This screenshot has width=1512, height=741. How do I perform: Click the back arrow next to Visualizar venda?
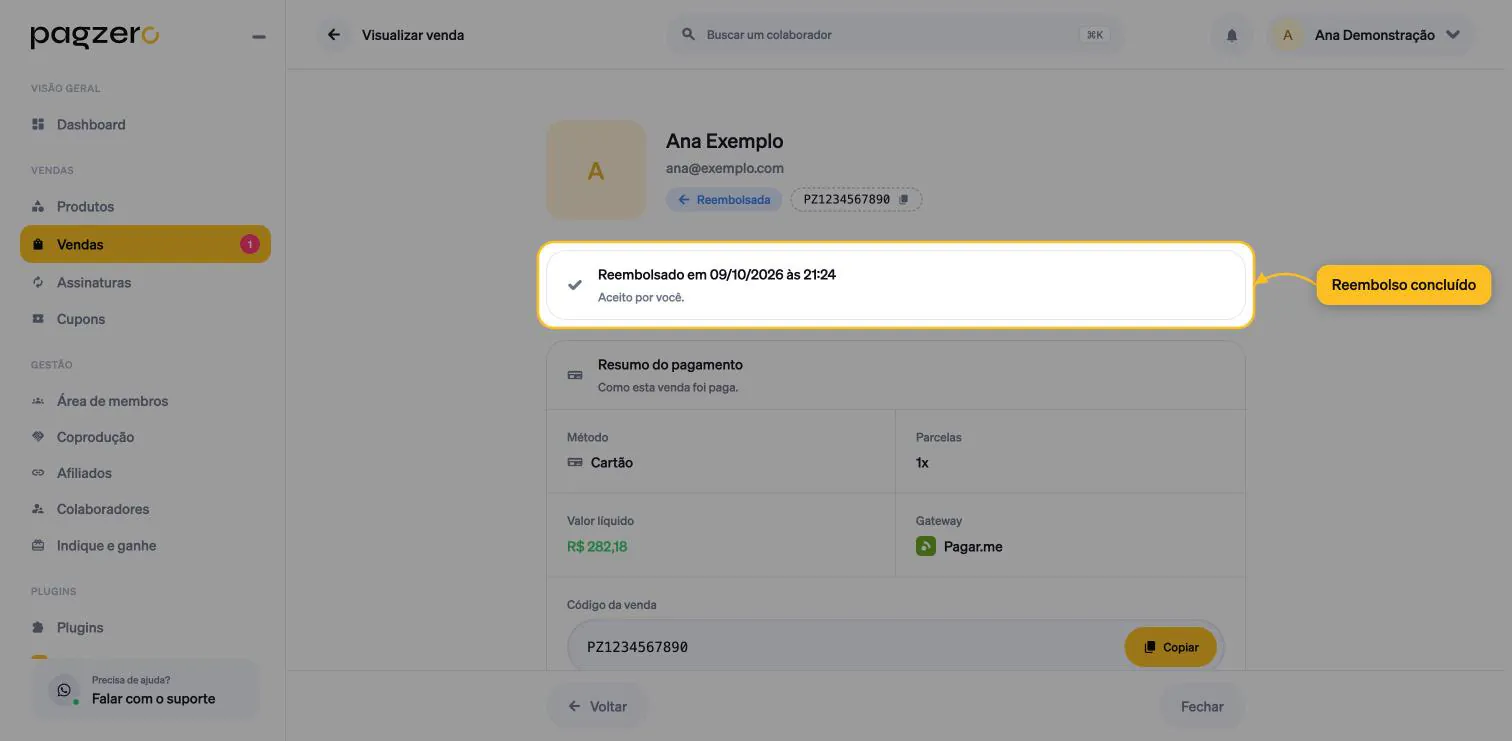tap(334, 35)
